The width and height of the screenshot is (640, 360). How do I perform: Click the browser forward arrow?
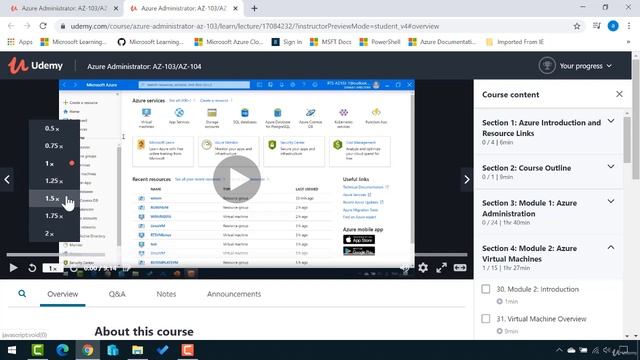(x=27, y=26)
